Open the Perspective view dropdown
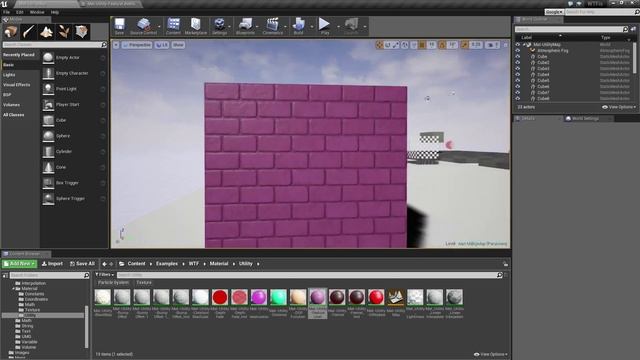The height and width of the screenshot is (360, 640). point(137,45)
